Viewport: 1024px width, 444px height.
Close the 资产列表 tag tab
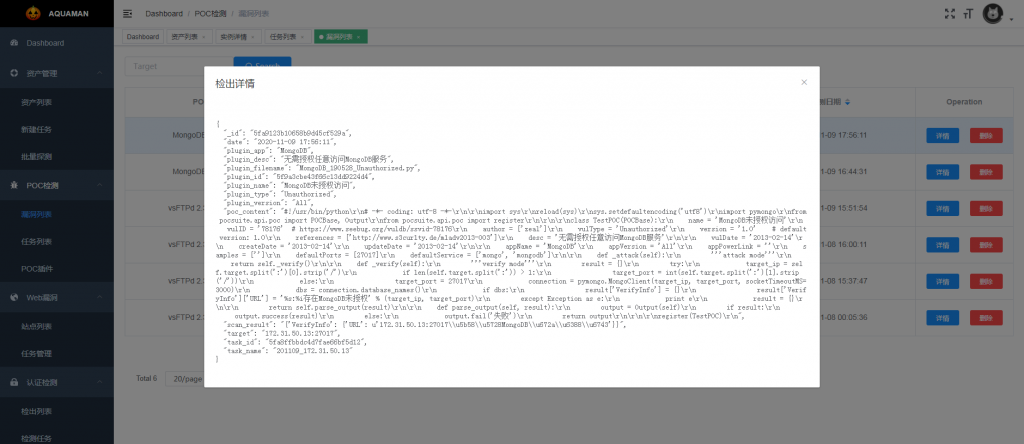pyautogui.click(x=204, y=37)
